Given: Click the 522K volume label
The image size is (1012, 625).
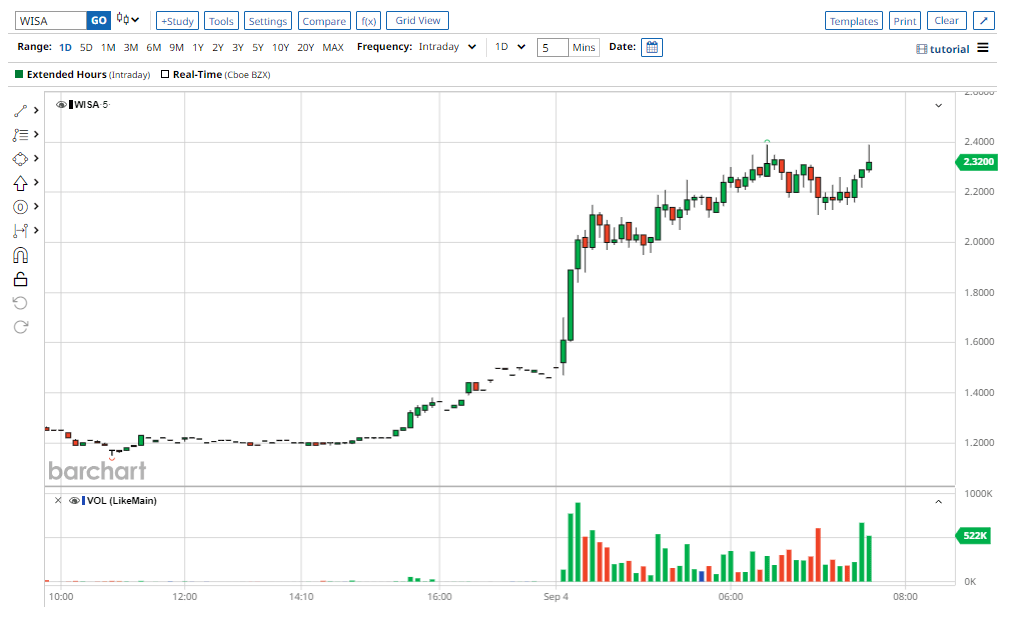Looking at the screenshot, I should click(974, 535).
